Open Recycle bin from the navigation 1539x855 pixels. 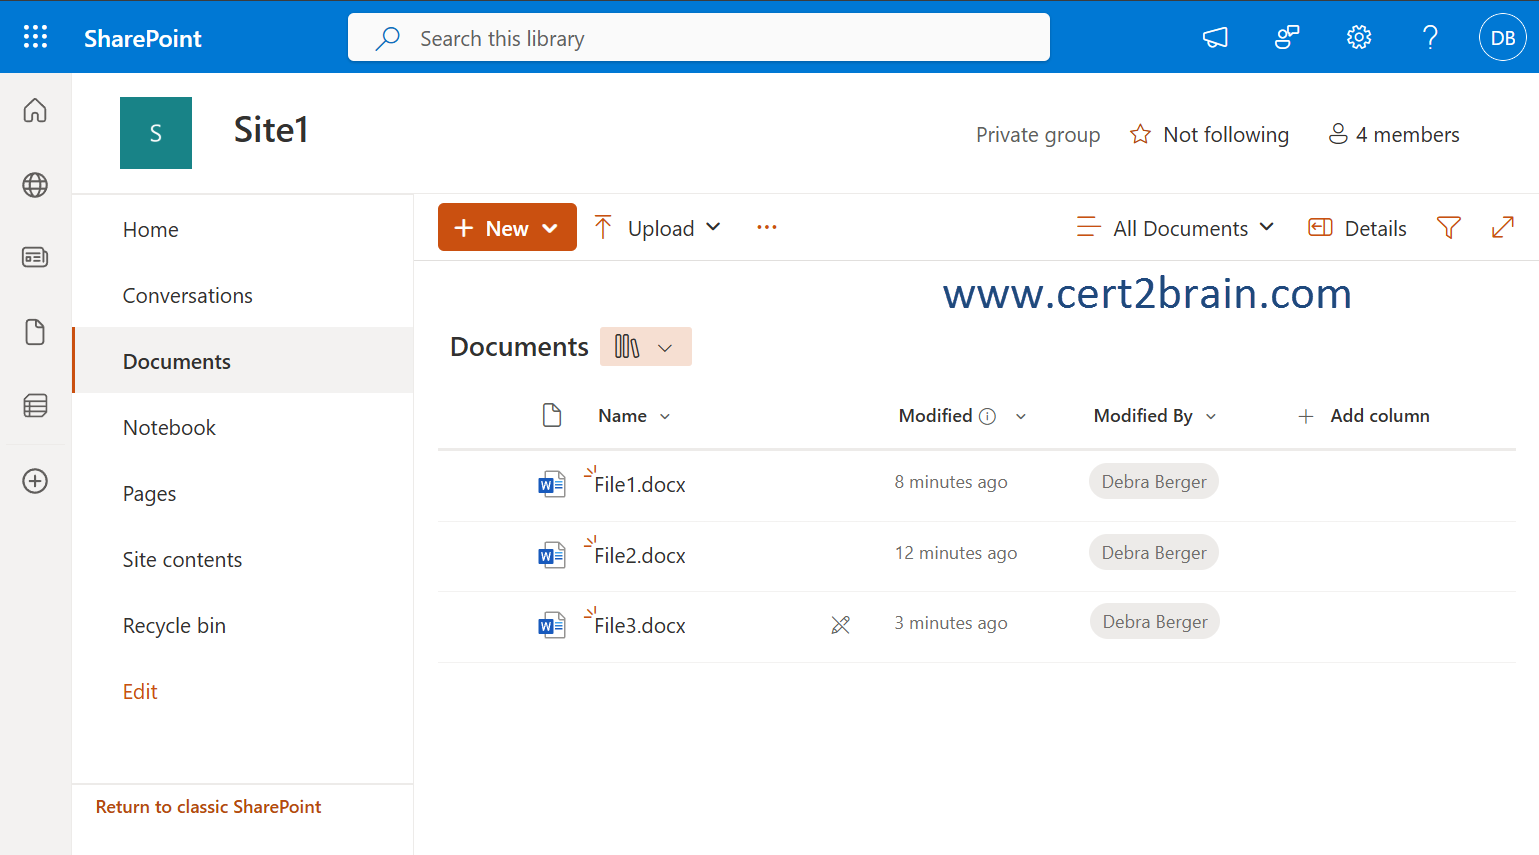tap(174, 626)
